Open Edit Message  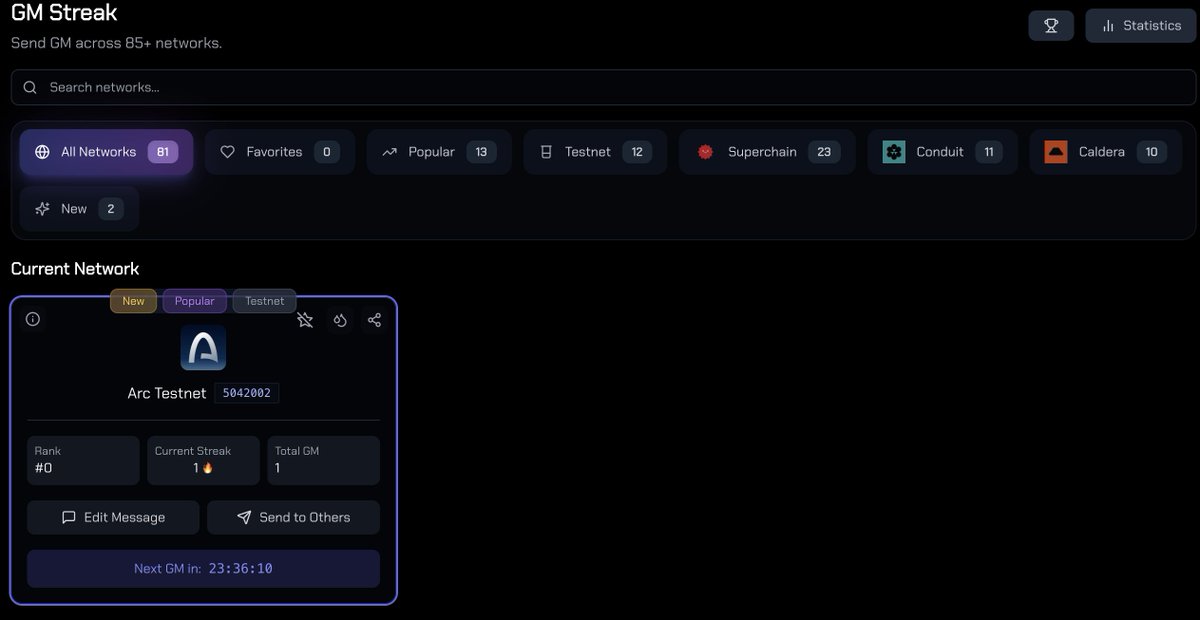pos(113,517)
